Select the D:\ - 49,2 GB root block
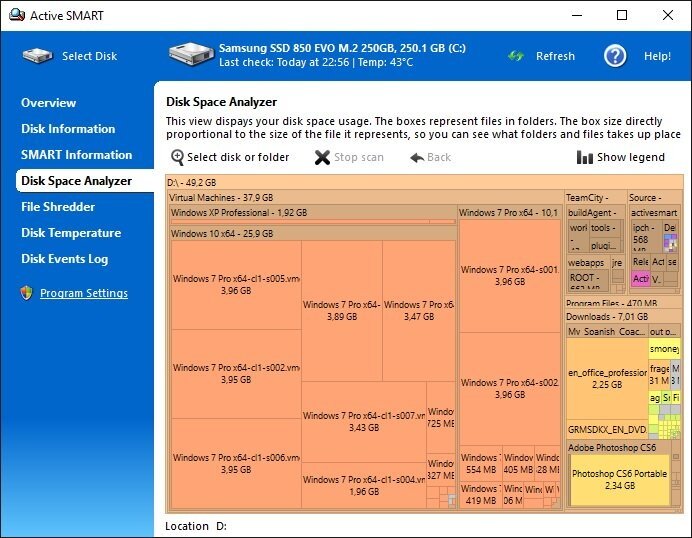This screenshot has height=538, width=692. (425, 182)
